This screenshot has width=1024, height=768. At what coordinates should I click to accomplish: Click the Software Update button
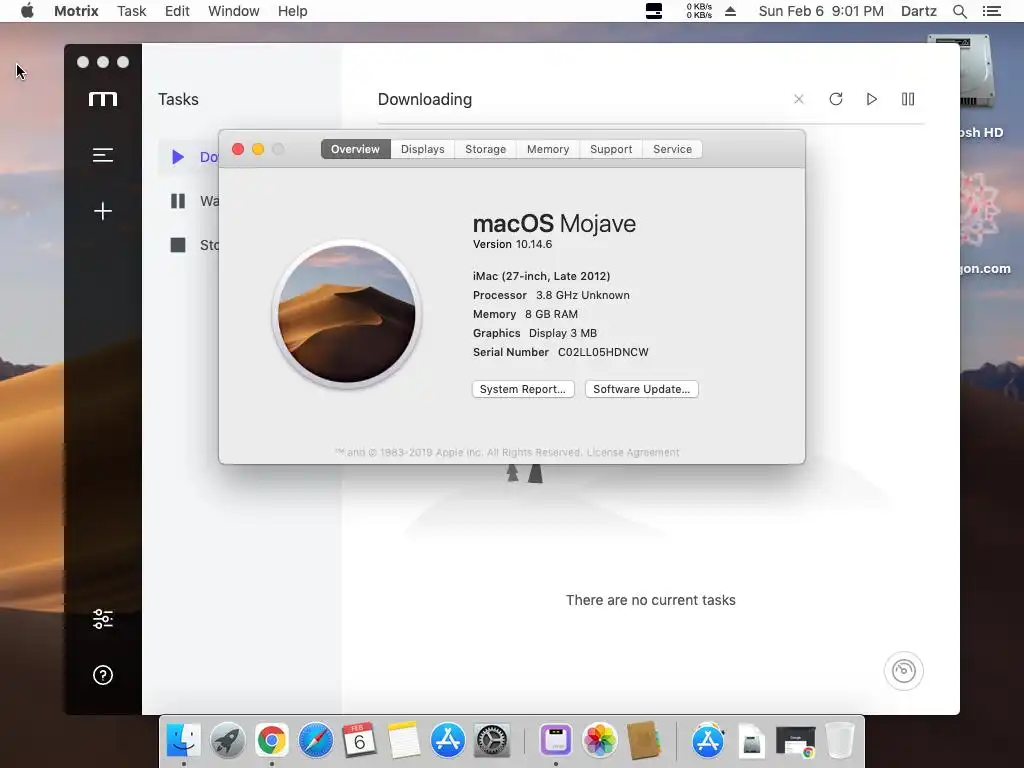tap(641, 389)
